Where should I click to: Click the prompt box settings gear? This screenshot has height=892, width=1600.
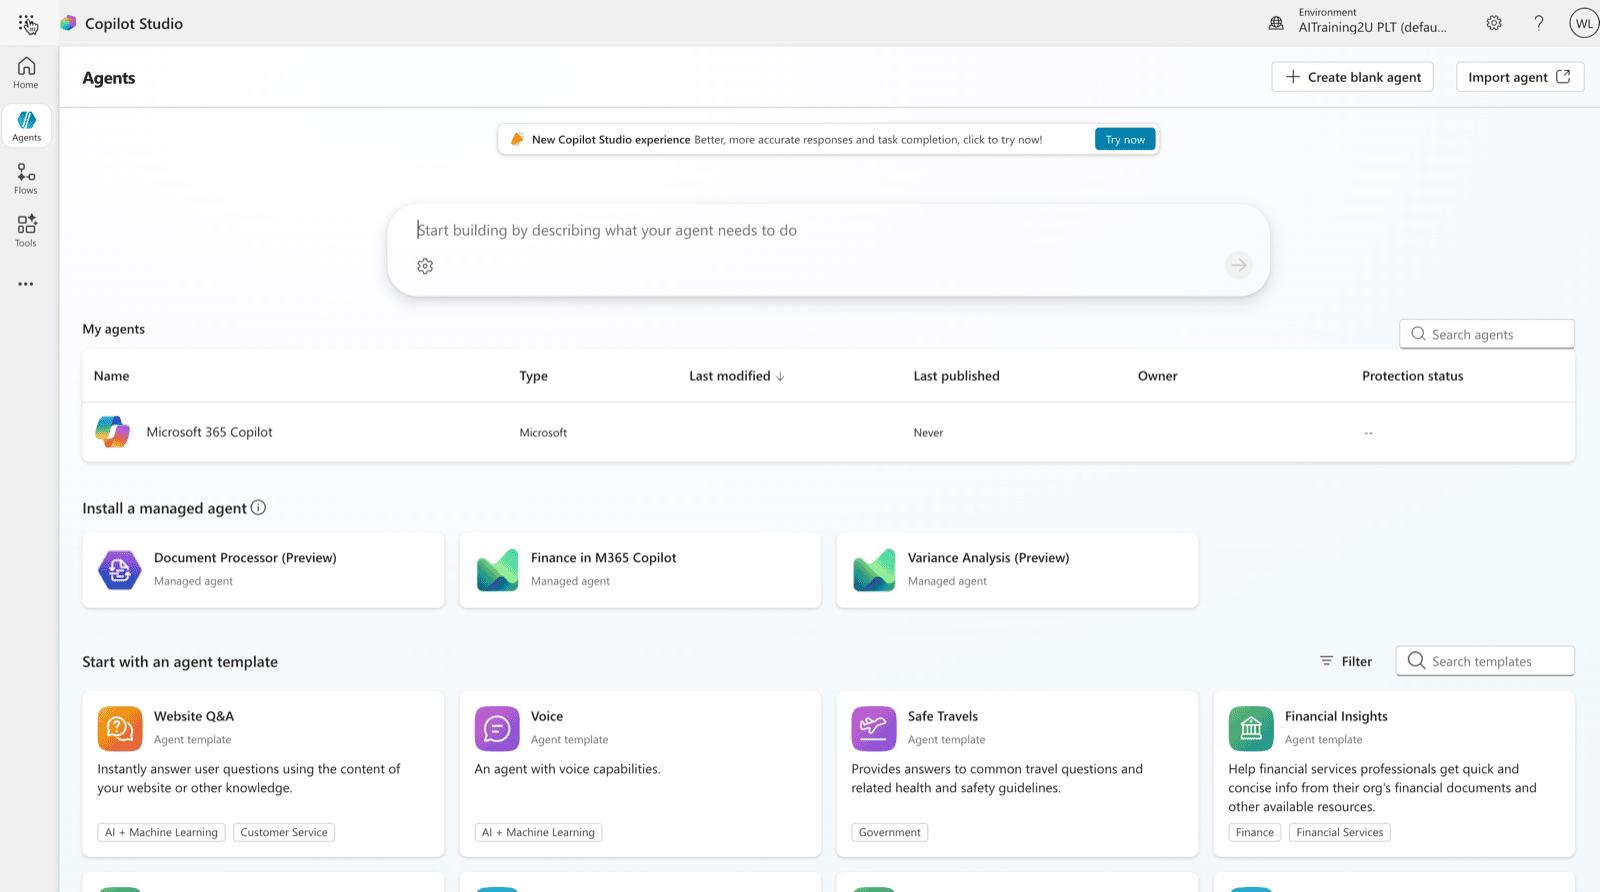pyautogui.click(x=425, y=266)
